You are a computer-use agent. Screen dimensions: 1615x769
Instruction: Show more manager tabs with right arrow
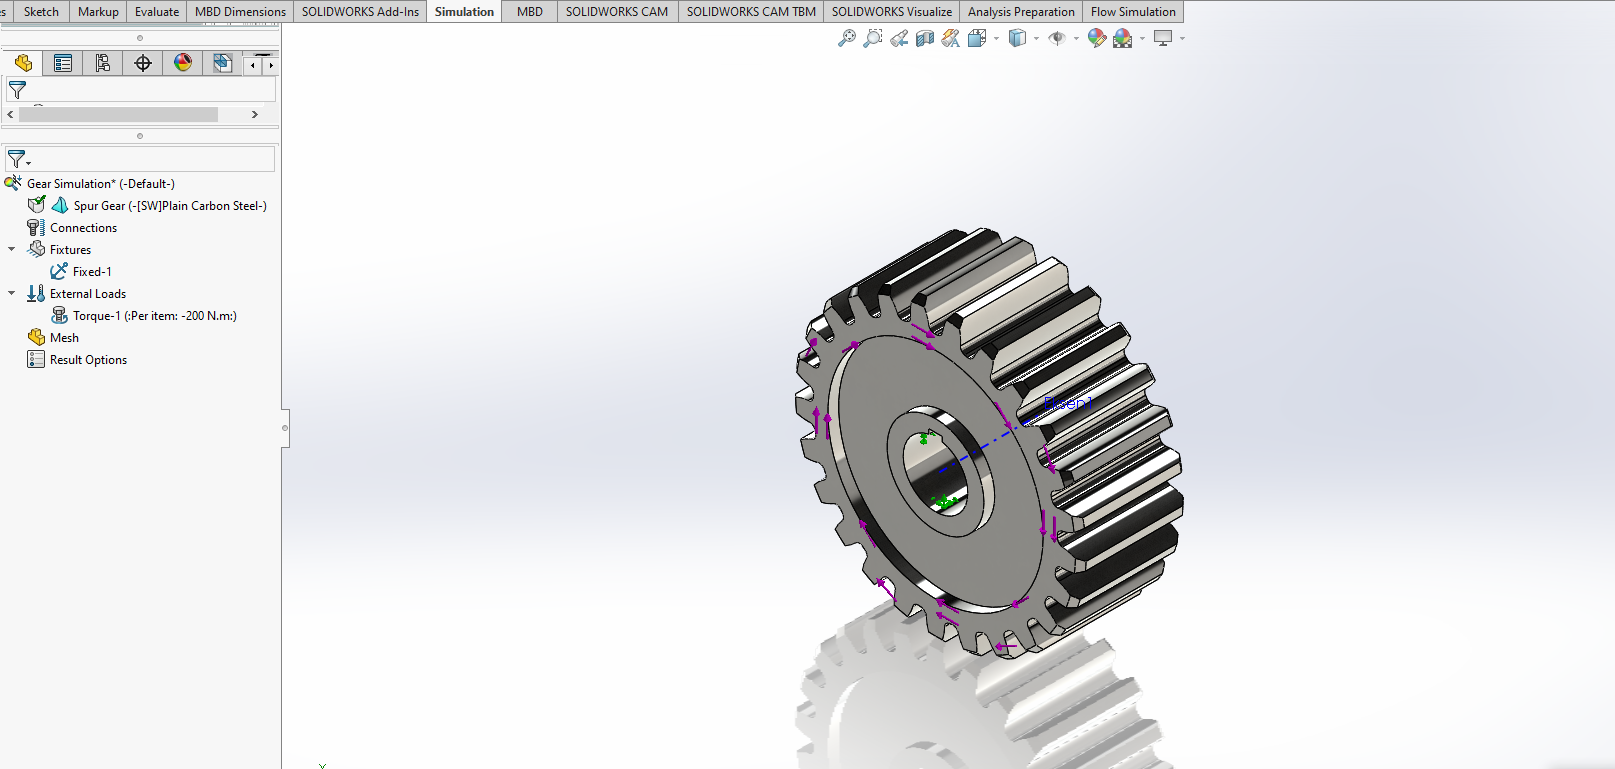click(x=269, y=65)
